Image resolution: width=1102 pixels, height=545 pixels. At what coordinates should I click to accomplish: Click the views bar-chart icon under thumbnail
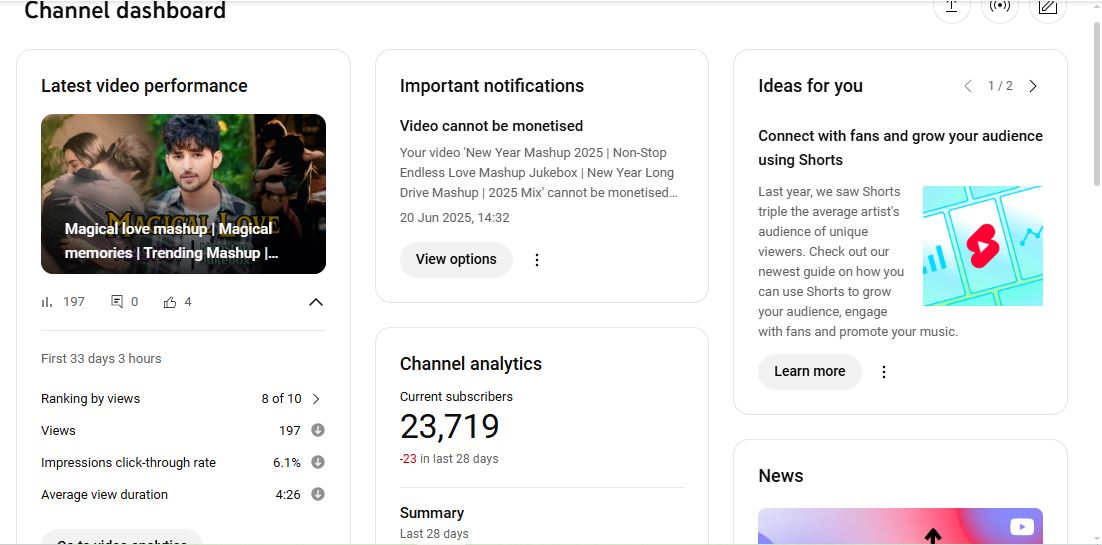tap(47, 302)
